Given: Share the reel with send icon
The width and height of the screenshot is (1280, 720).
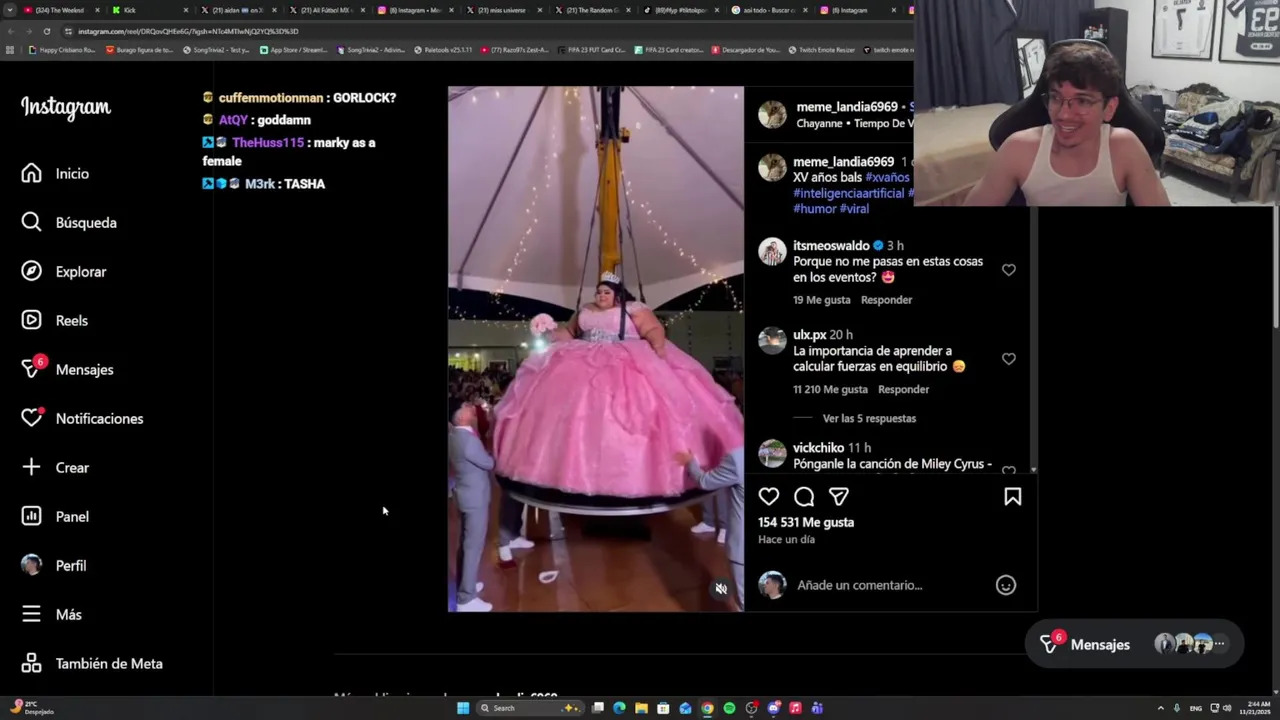Looking at the screenshot, I should click(x=839, y=497).
